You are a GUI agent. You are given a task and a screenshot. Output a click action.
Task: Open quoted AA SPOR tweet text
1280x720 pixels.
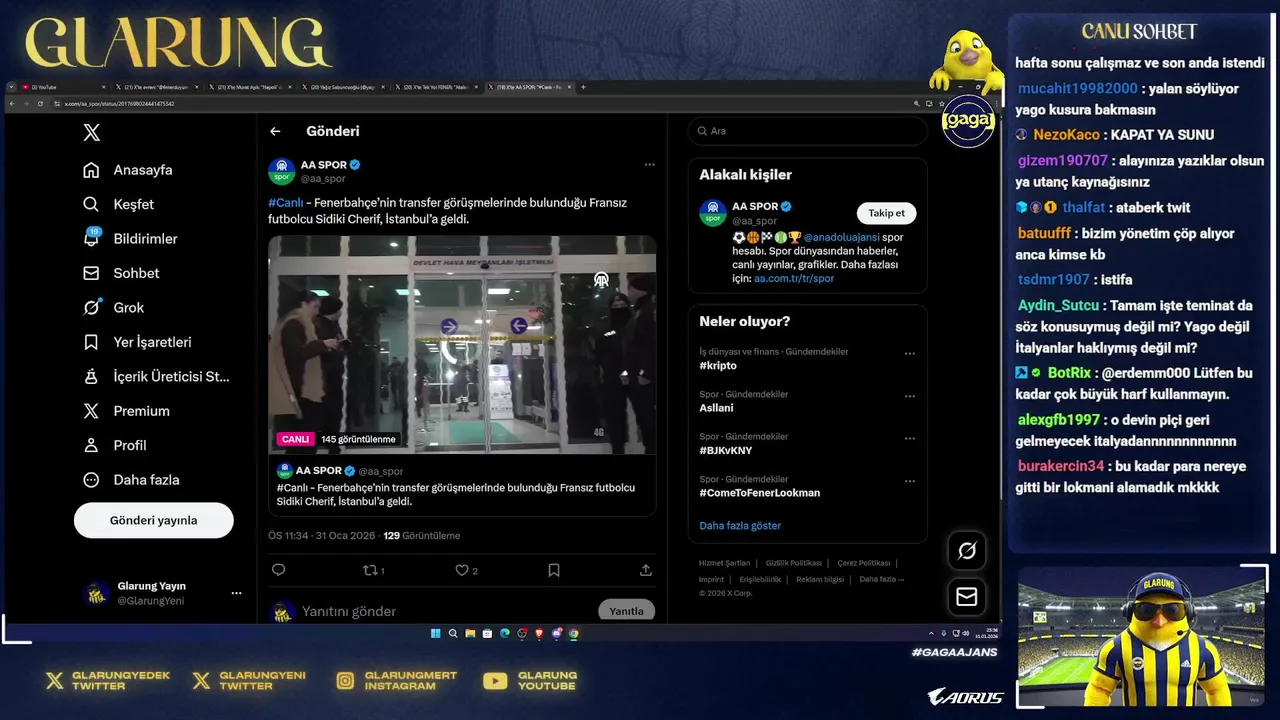456,494
